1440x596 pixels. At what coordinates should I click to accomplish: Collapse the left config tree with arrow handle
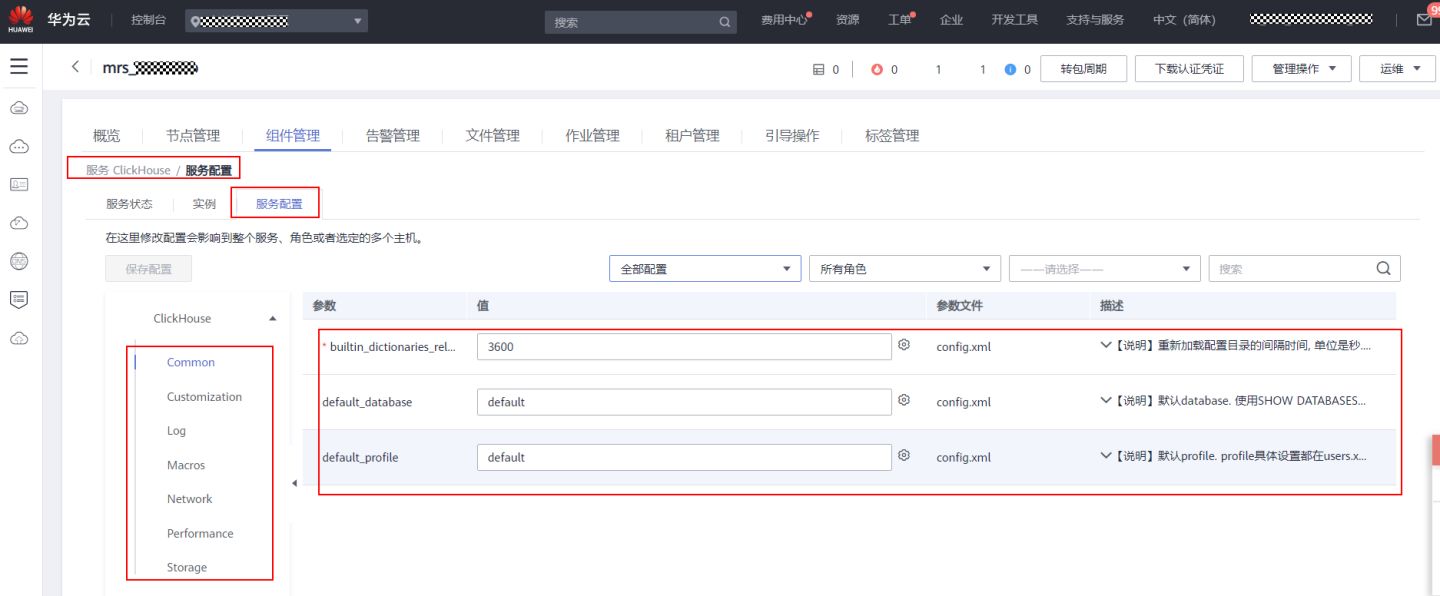294,484
